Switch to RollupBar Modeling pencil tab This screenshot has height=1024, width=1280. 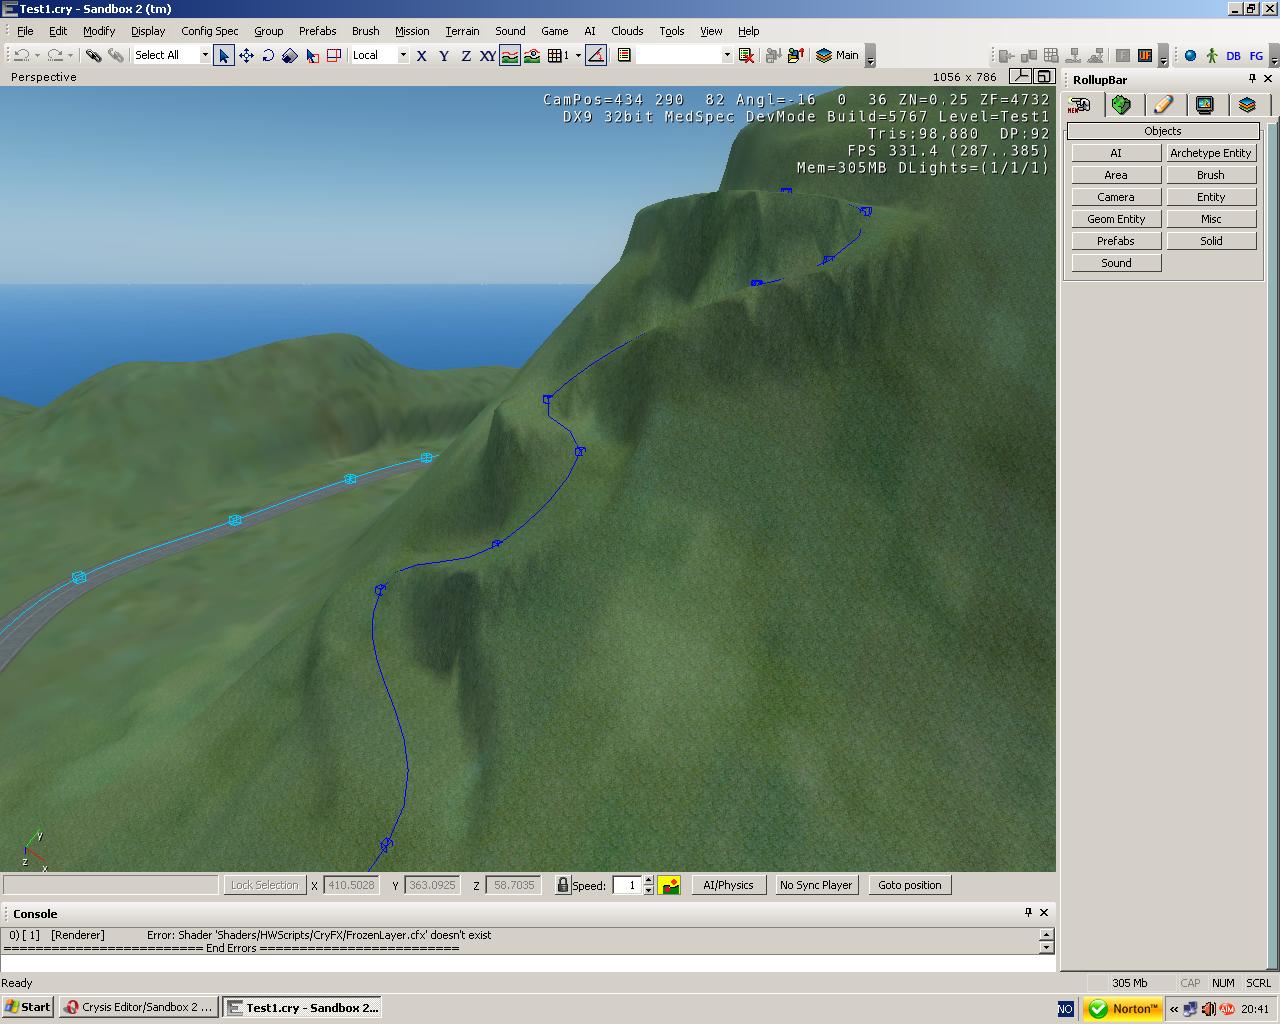pos(1163,105)
